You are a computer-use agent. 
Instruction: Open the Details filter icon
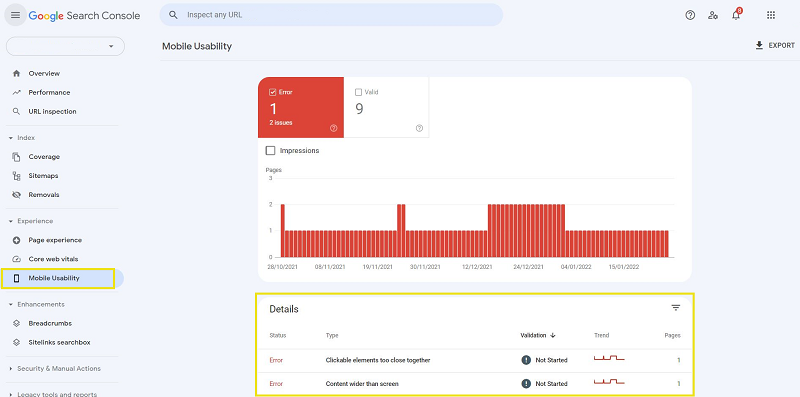click(676, 308)
